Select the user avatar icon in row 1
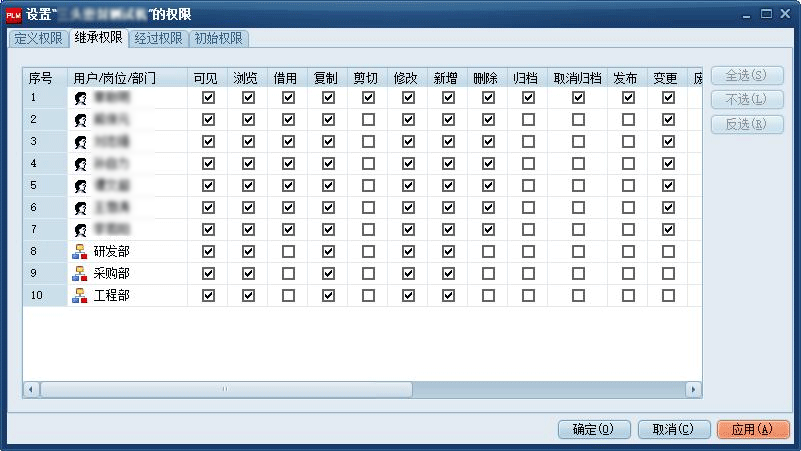Image resolution: width=801 pixels, height=451 pixels. 80,98
